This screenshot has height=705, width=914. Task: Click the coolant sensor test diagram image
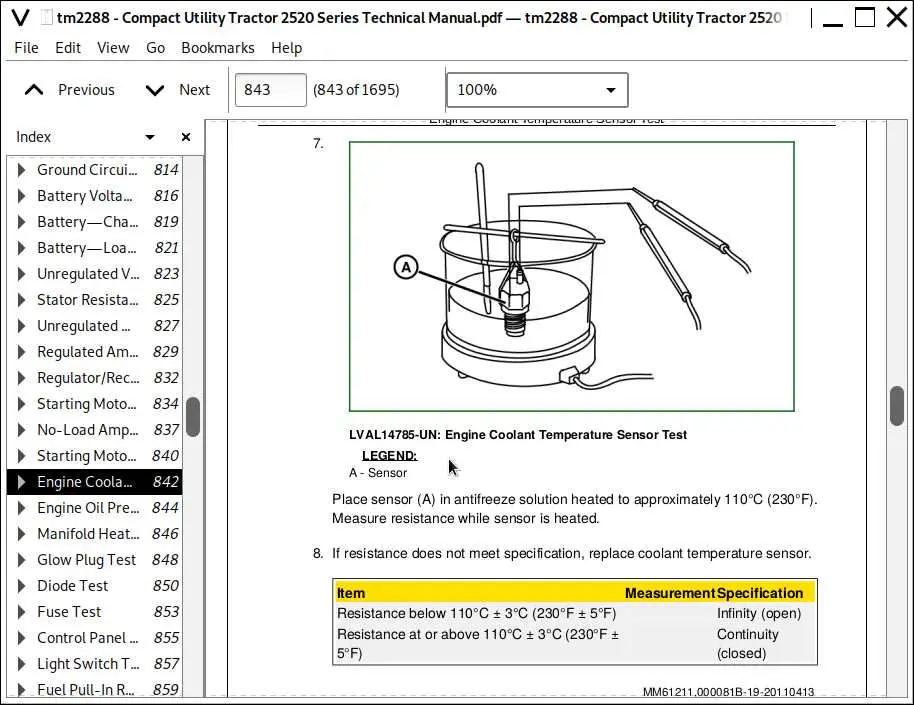[x=571, y=276]
